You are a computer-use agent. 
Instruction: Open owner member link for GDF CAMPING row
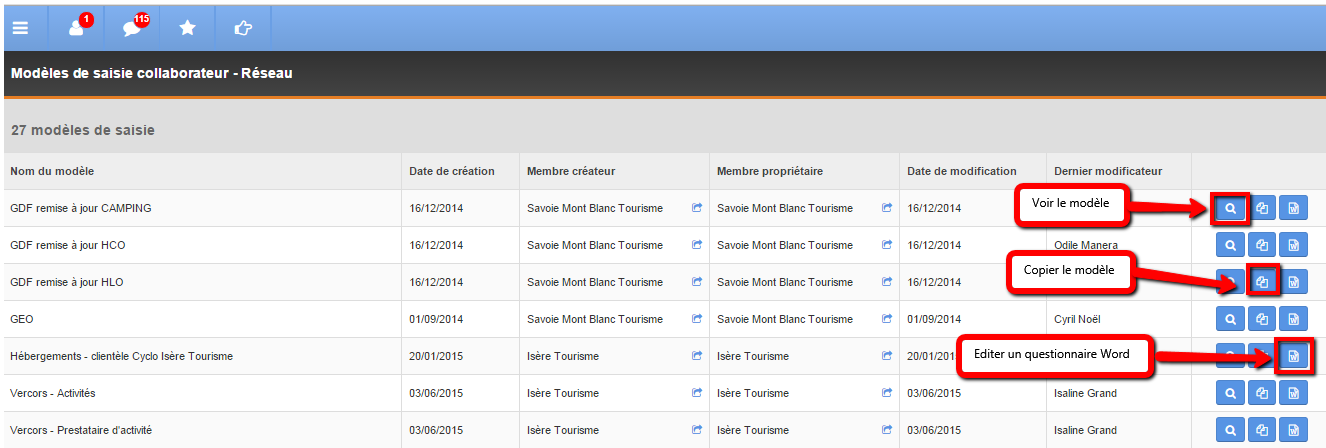point(886,208)
